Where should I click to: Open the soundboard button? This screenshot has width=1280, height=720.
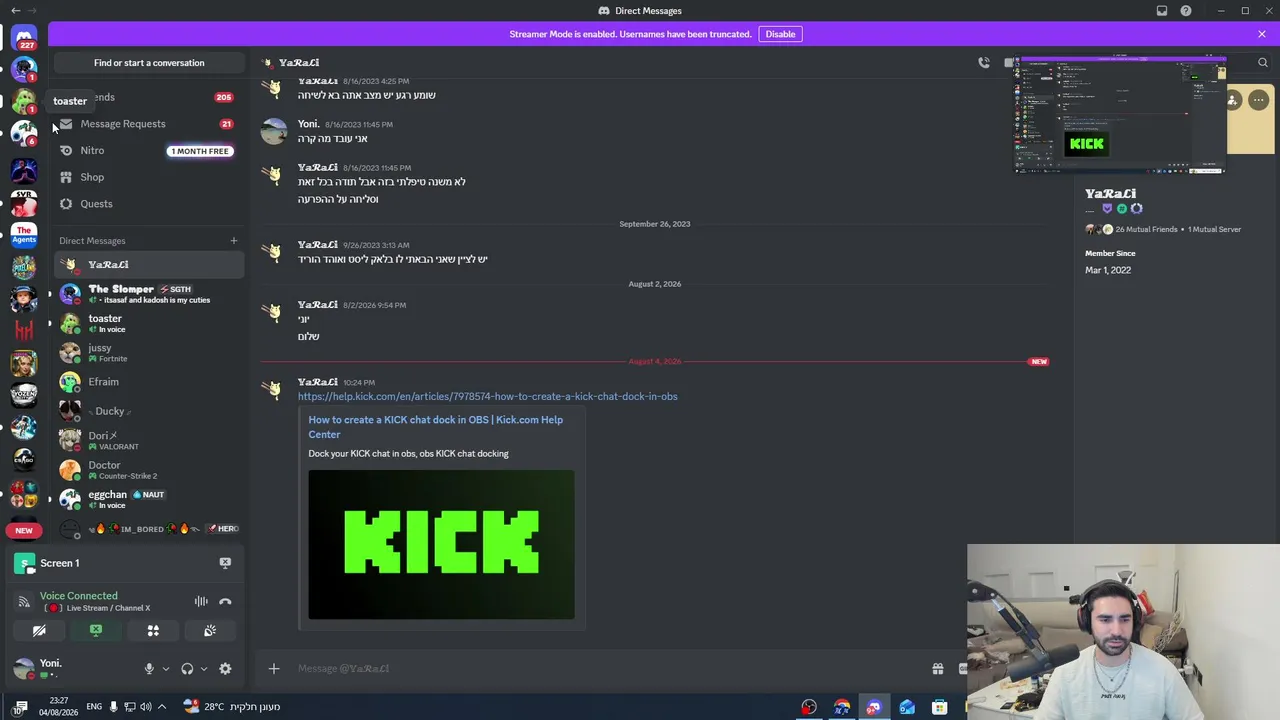coord(210,631)
